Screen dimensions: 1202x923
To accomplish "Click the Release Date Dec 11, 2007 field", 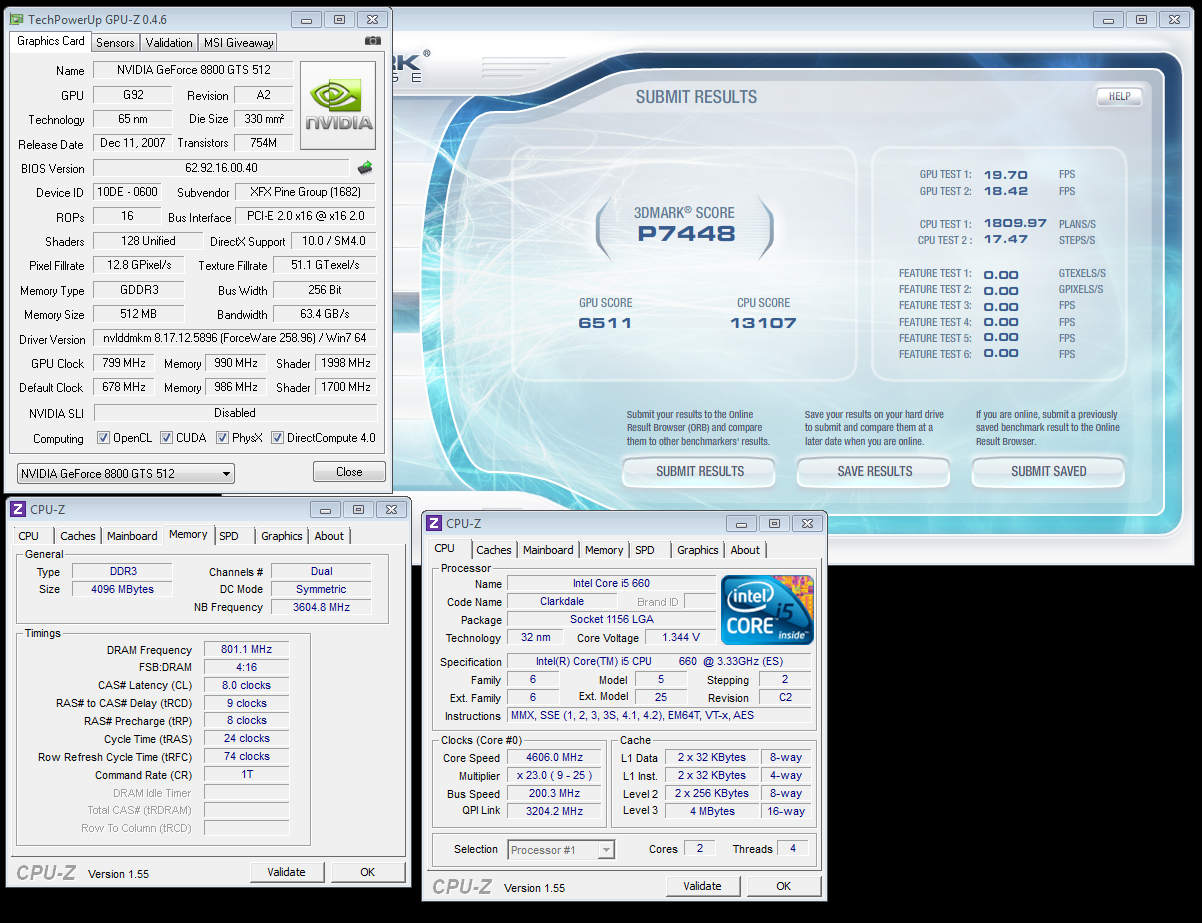I will (x=133, y=143).
